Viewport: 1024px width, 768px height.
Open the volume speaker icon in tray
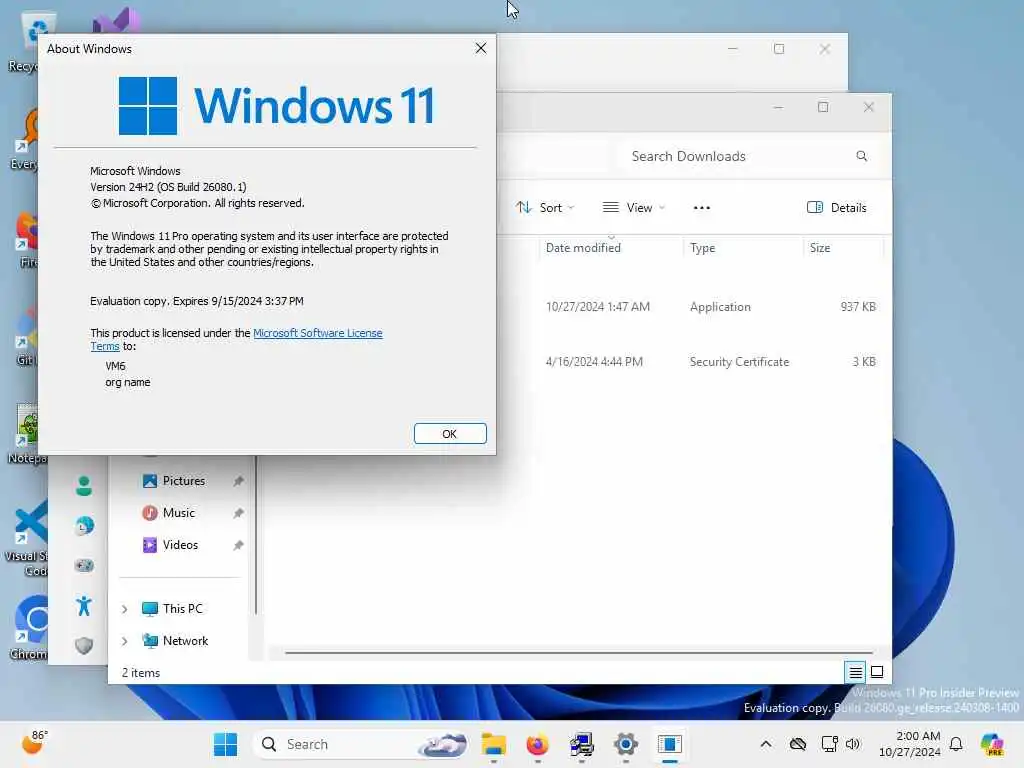pyautogui.click(x=853, y=744)
